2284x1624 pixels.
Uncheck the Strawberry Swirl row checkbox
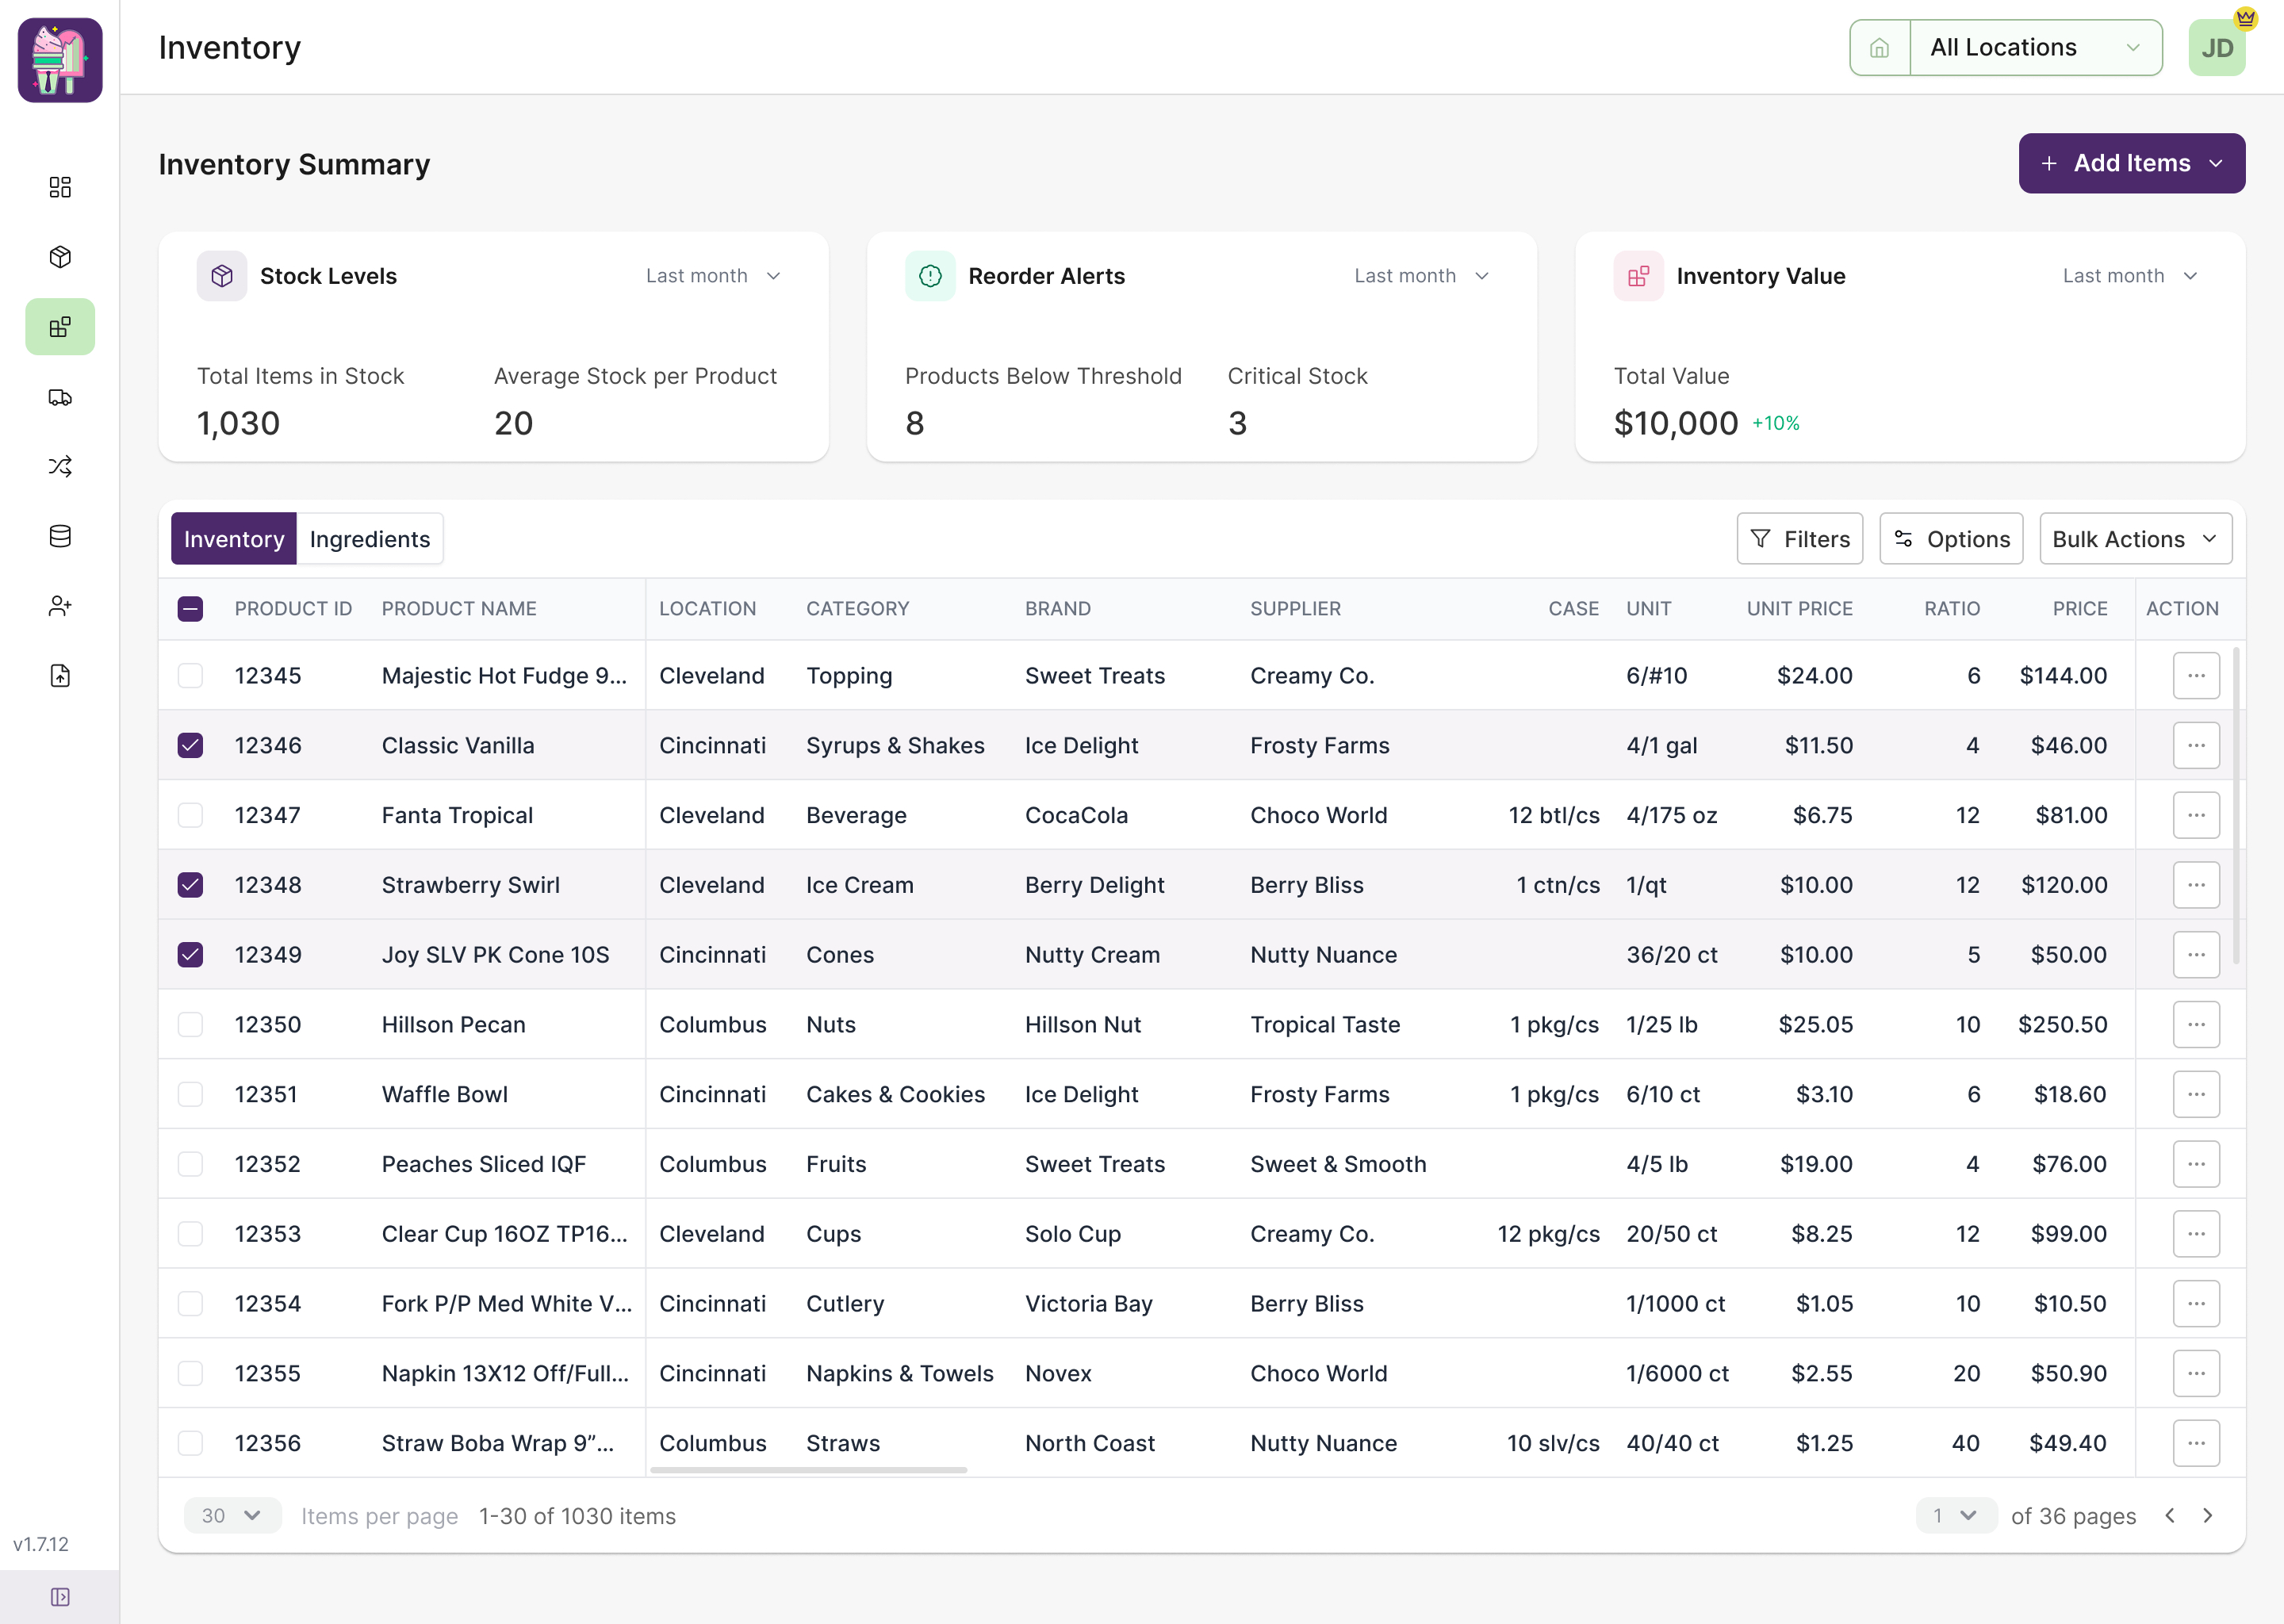(x=190, y=885)
